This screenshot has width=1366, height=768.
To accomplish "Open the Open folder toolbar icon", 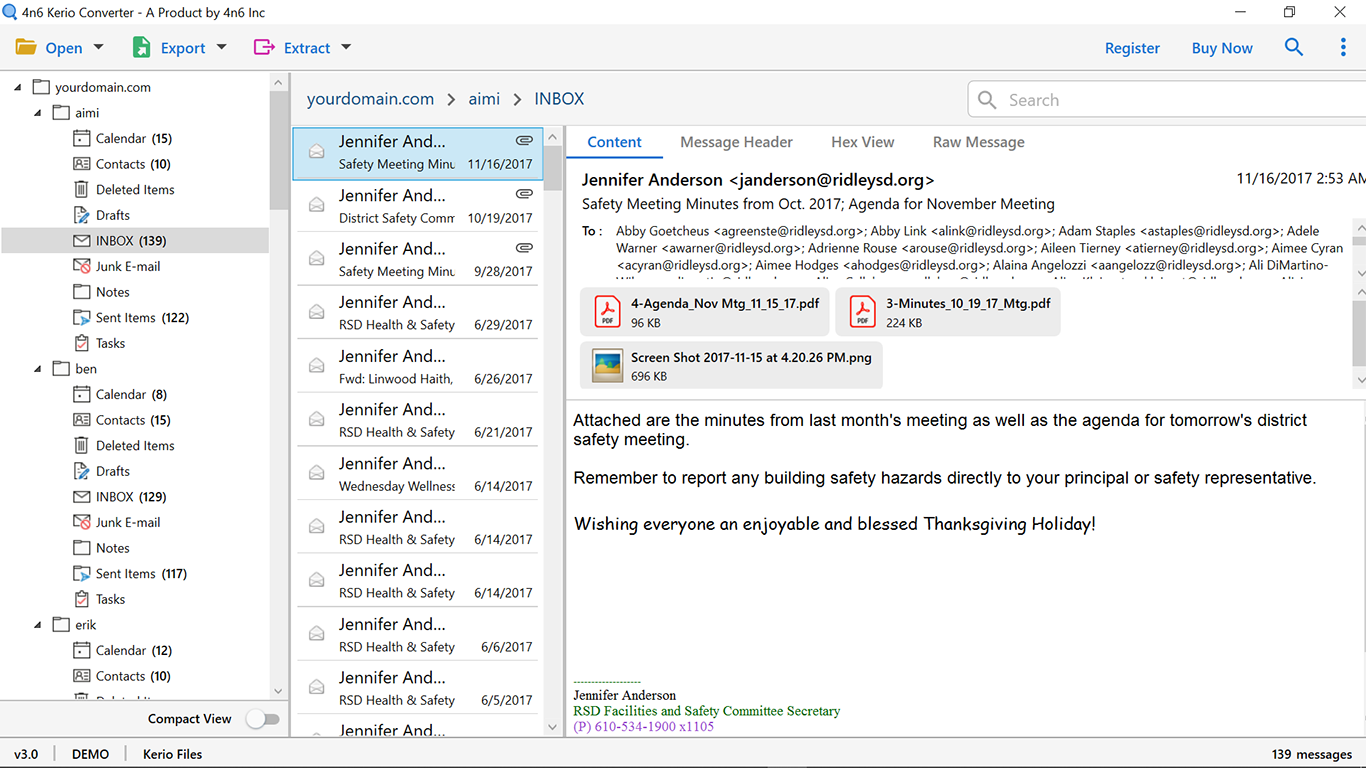I will pos(26,47).
